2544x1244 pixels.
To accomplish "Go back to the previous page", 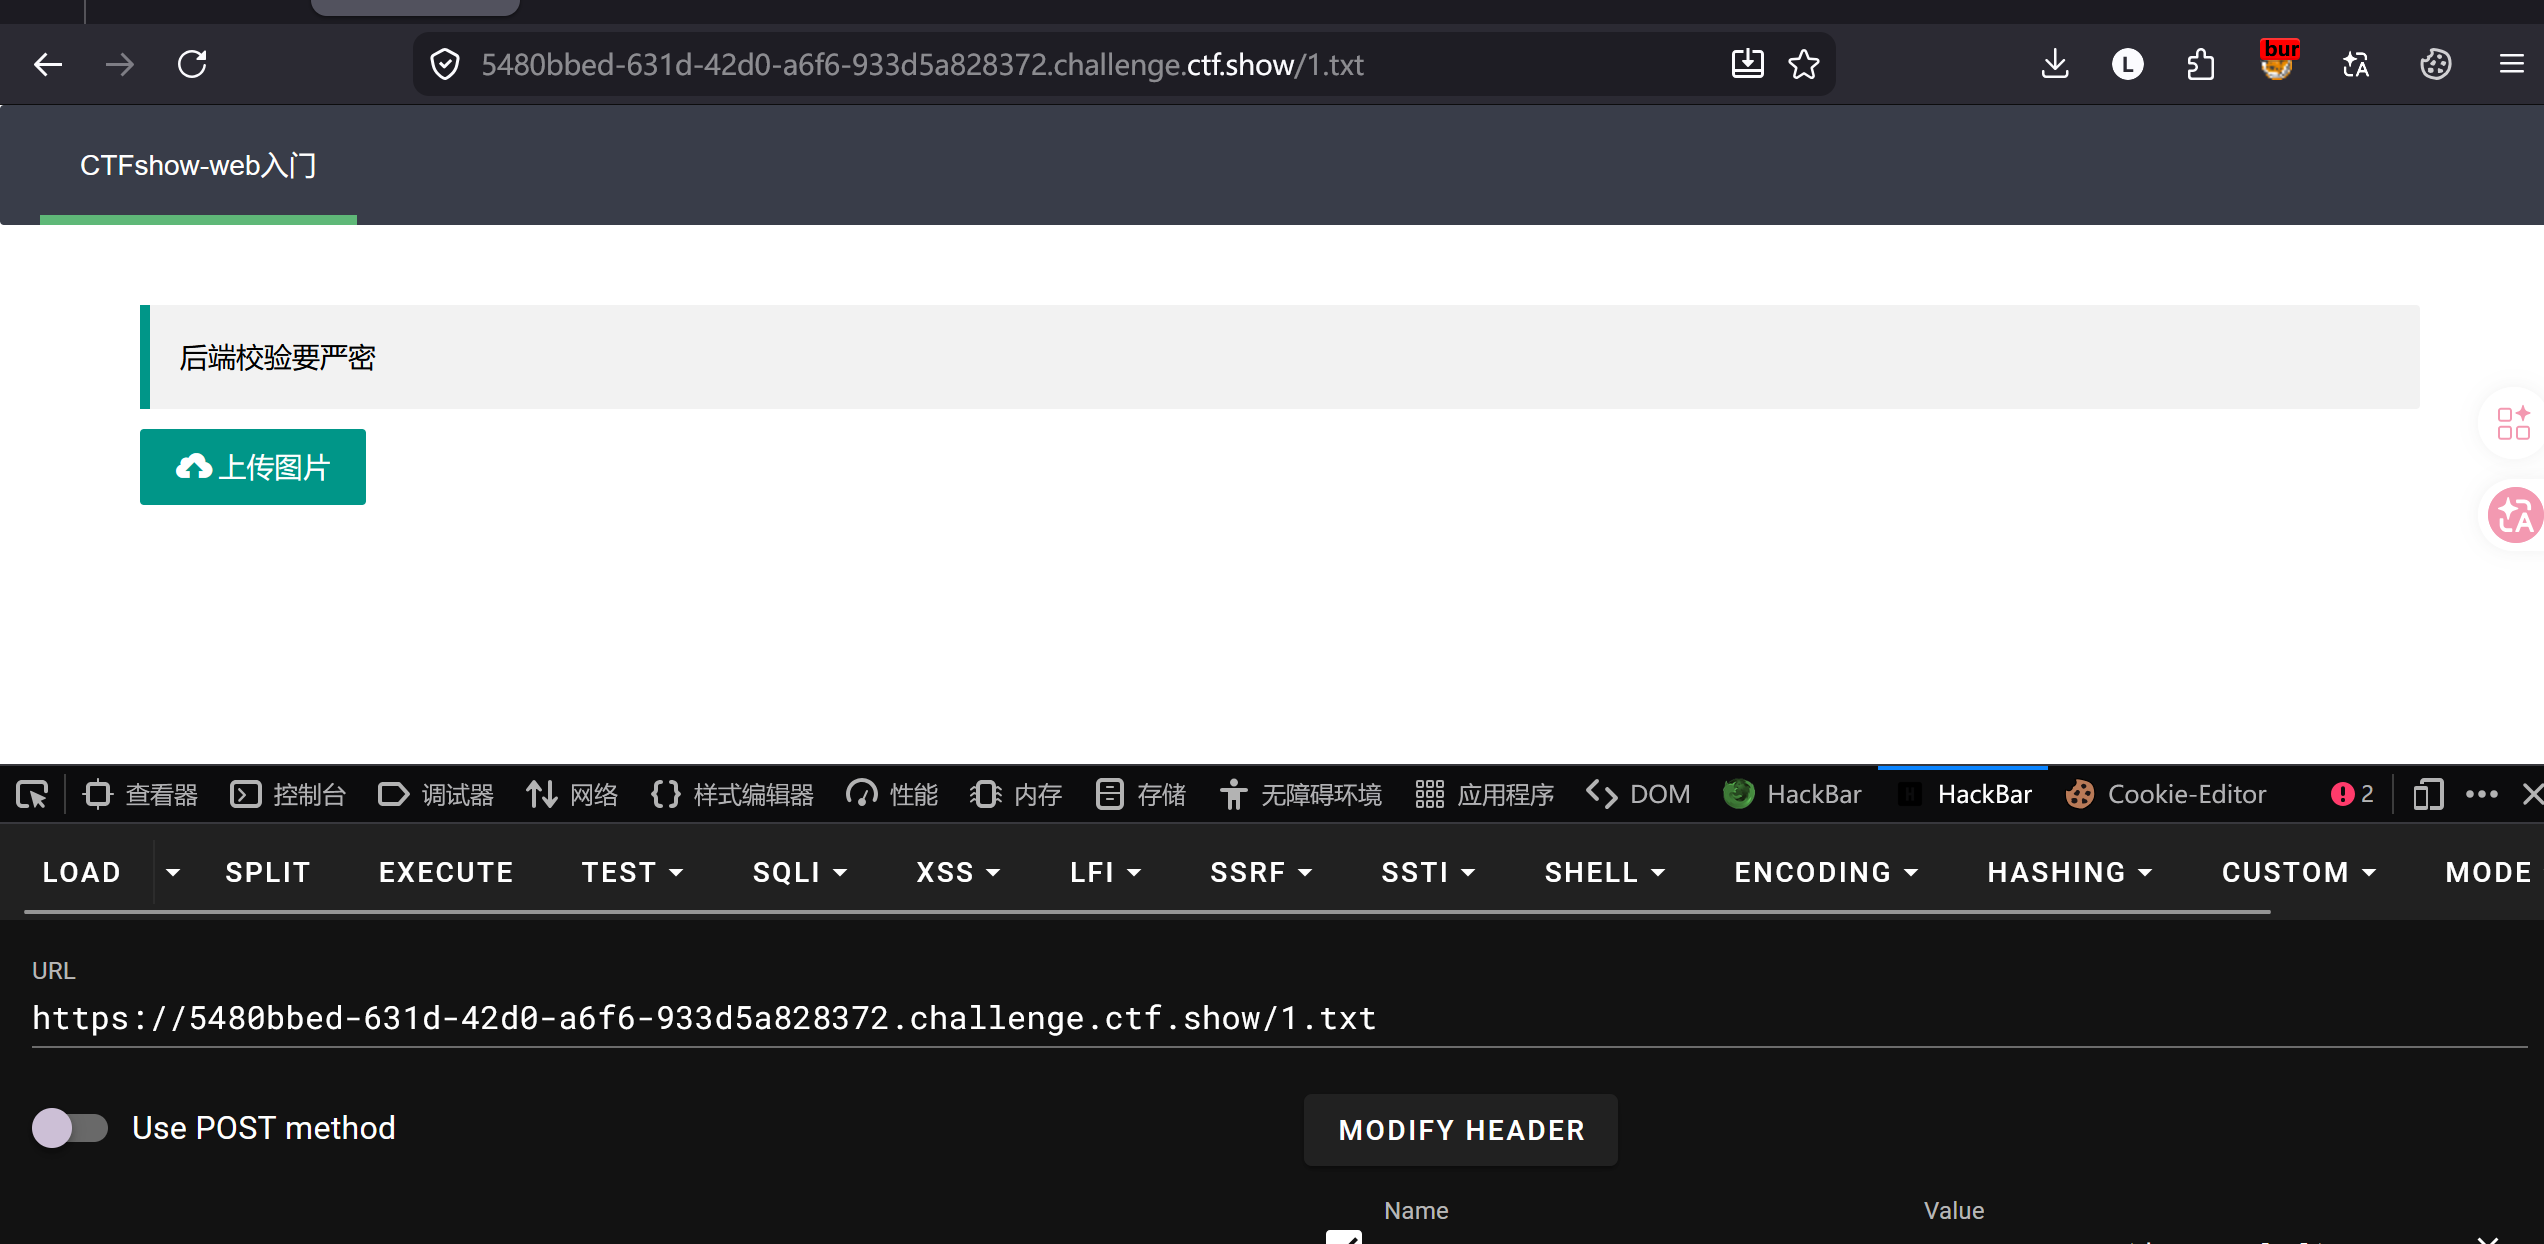I will (x=48, y=65).
